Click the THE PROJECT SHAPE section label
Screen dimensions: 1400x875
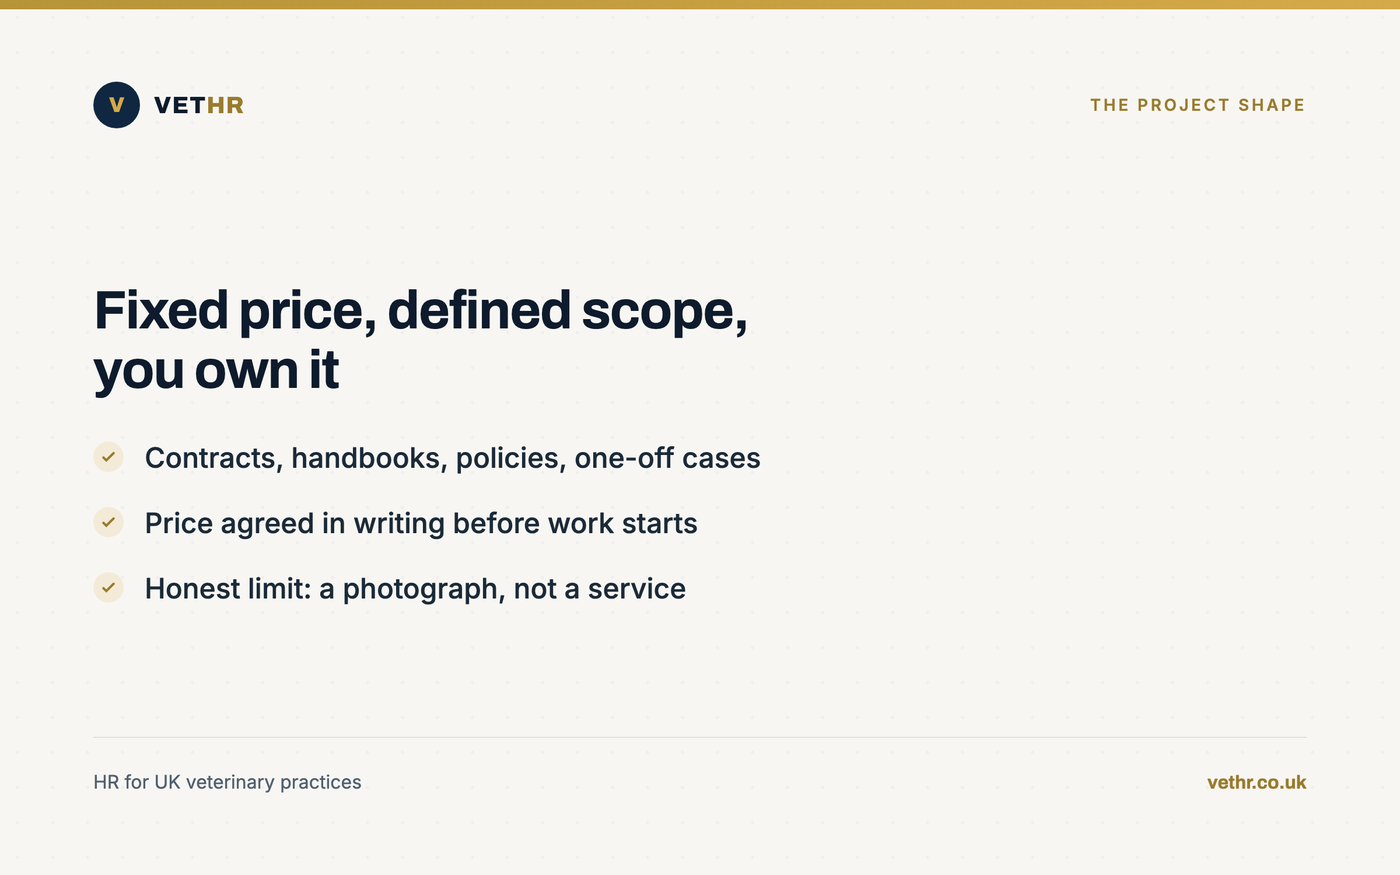(1197, 105)
